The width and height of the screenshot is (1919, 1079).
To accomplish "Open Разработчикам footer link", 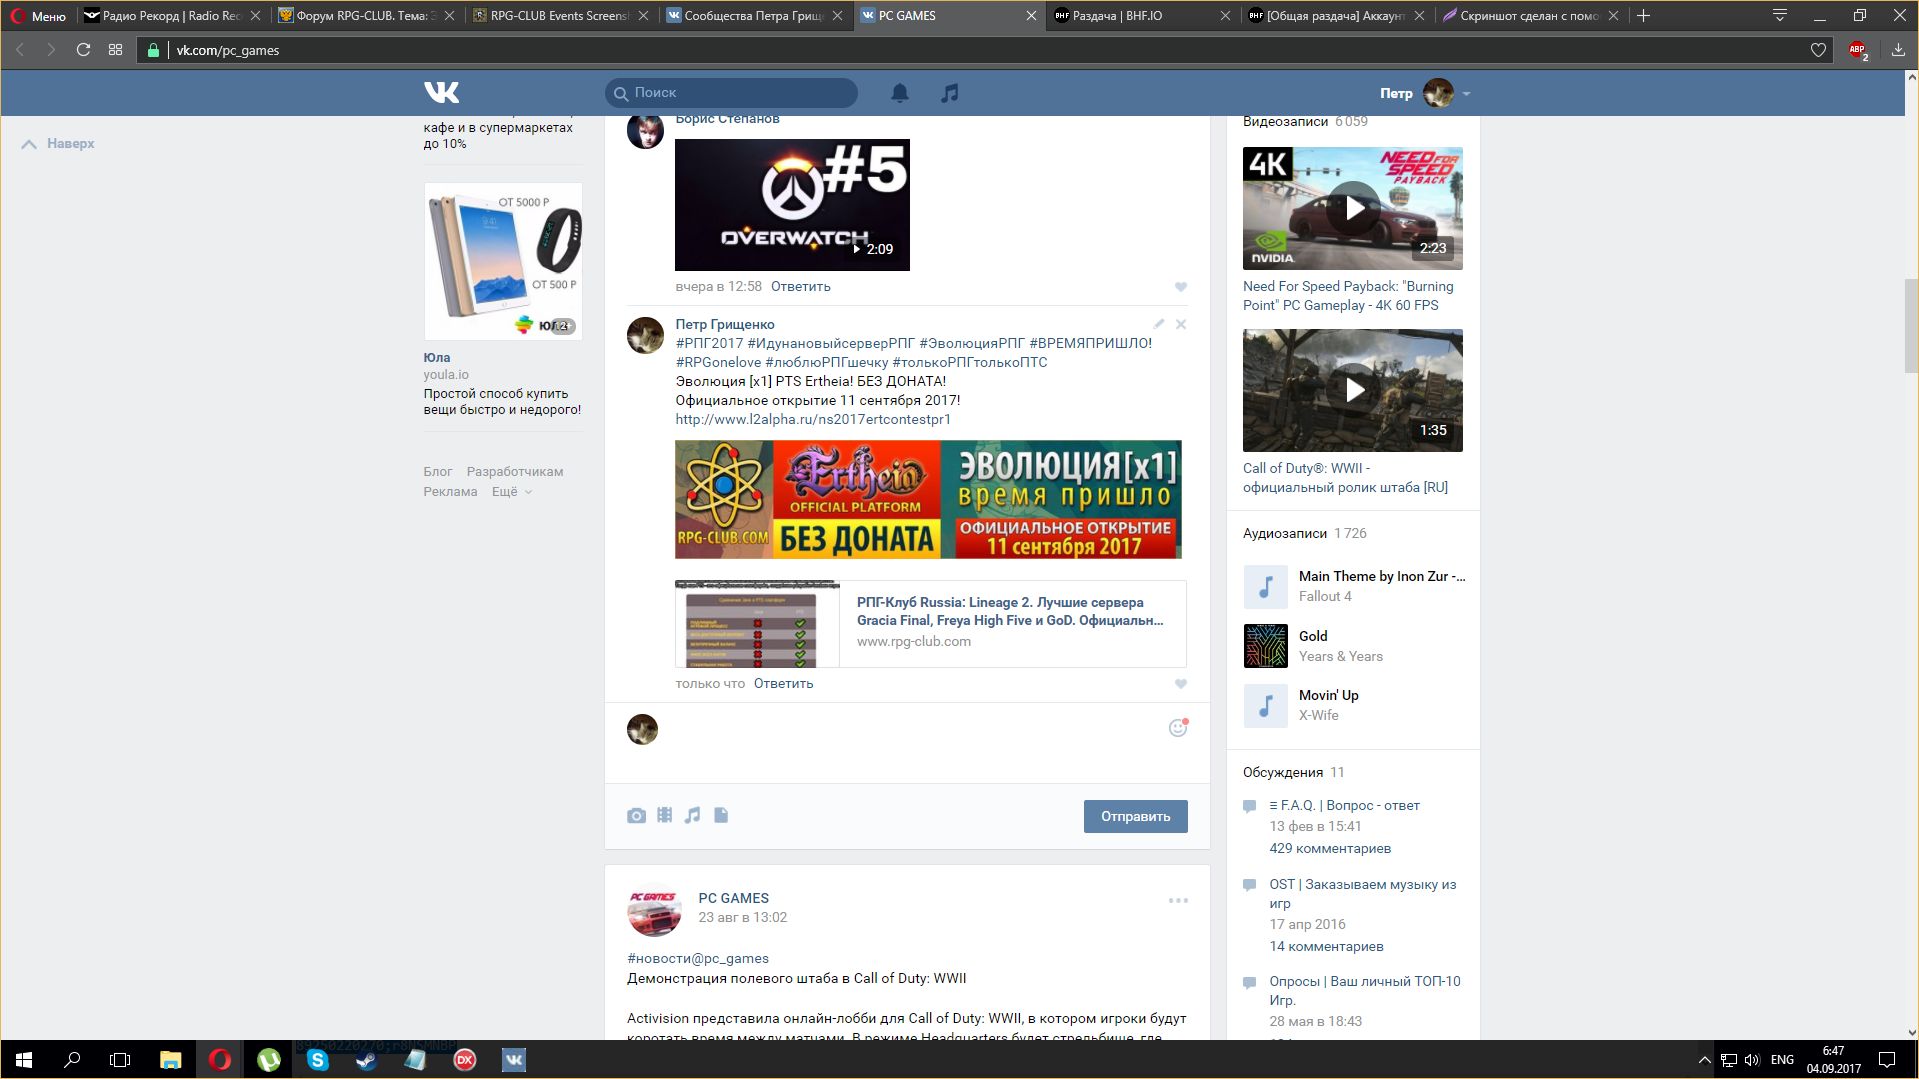I will click(x=515, y=472).
